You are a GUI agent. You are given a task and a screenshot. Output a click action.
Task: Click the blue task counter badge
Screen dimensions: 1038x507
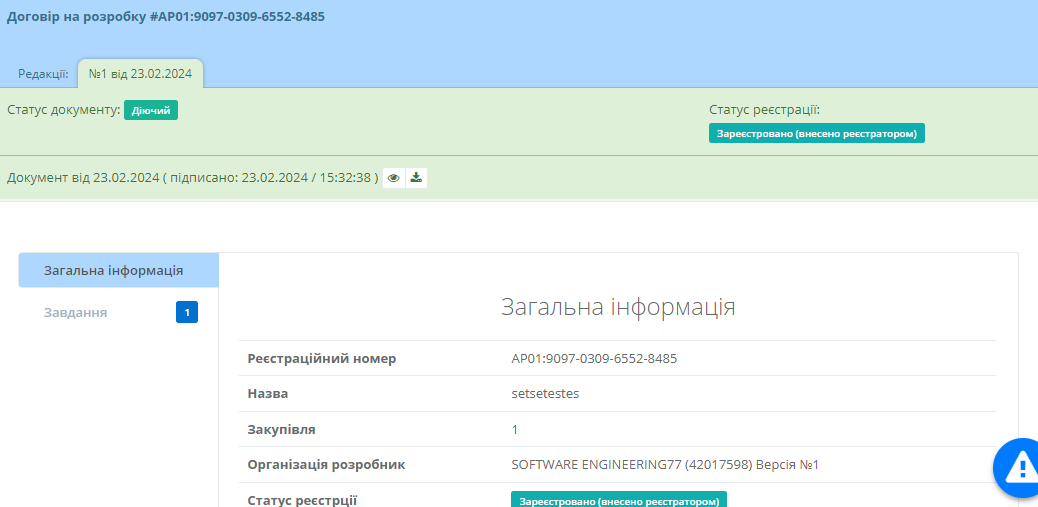(x=187, y=313)
